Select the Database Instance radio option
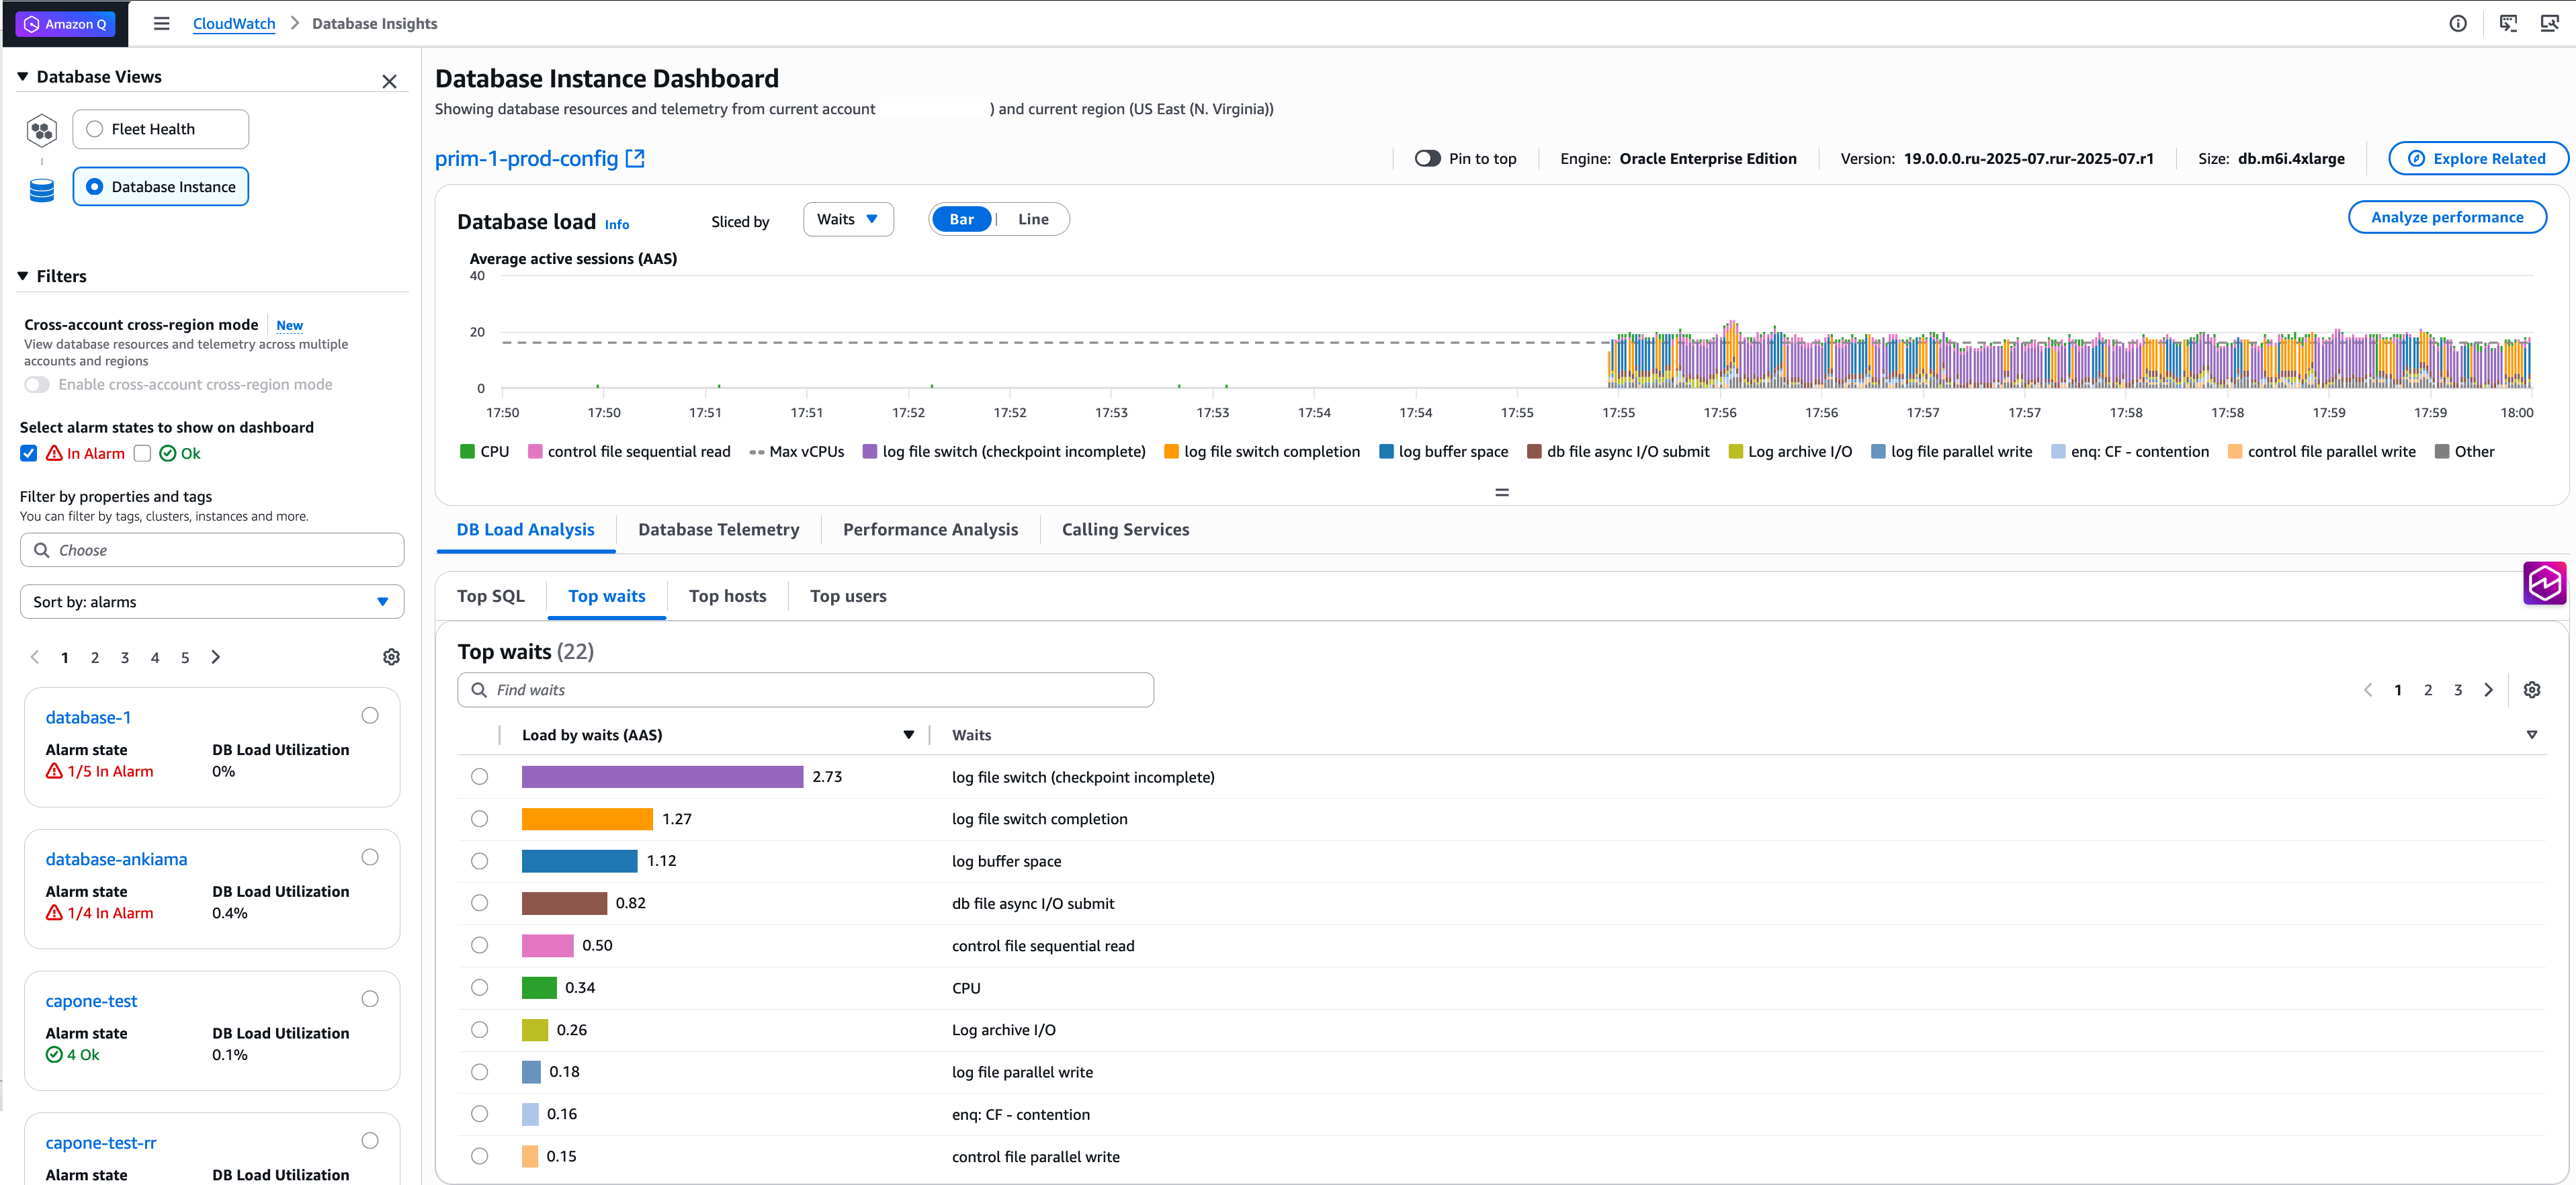 click(x=94, y=187)
